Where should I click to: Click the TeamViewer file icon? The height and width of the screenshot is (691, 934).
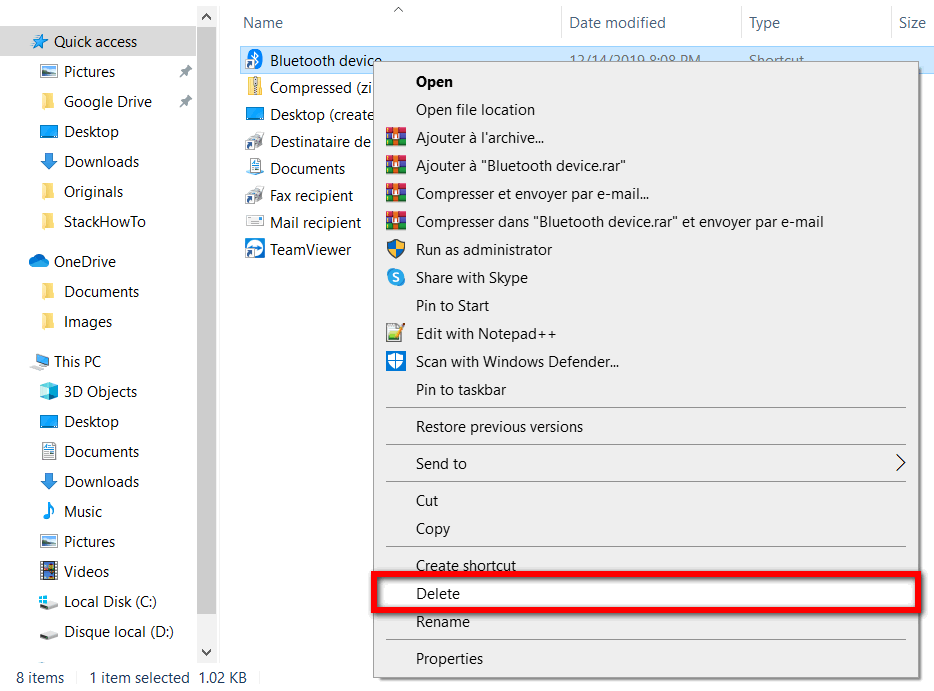(253, 249)
